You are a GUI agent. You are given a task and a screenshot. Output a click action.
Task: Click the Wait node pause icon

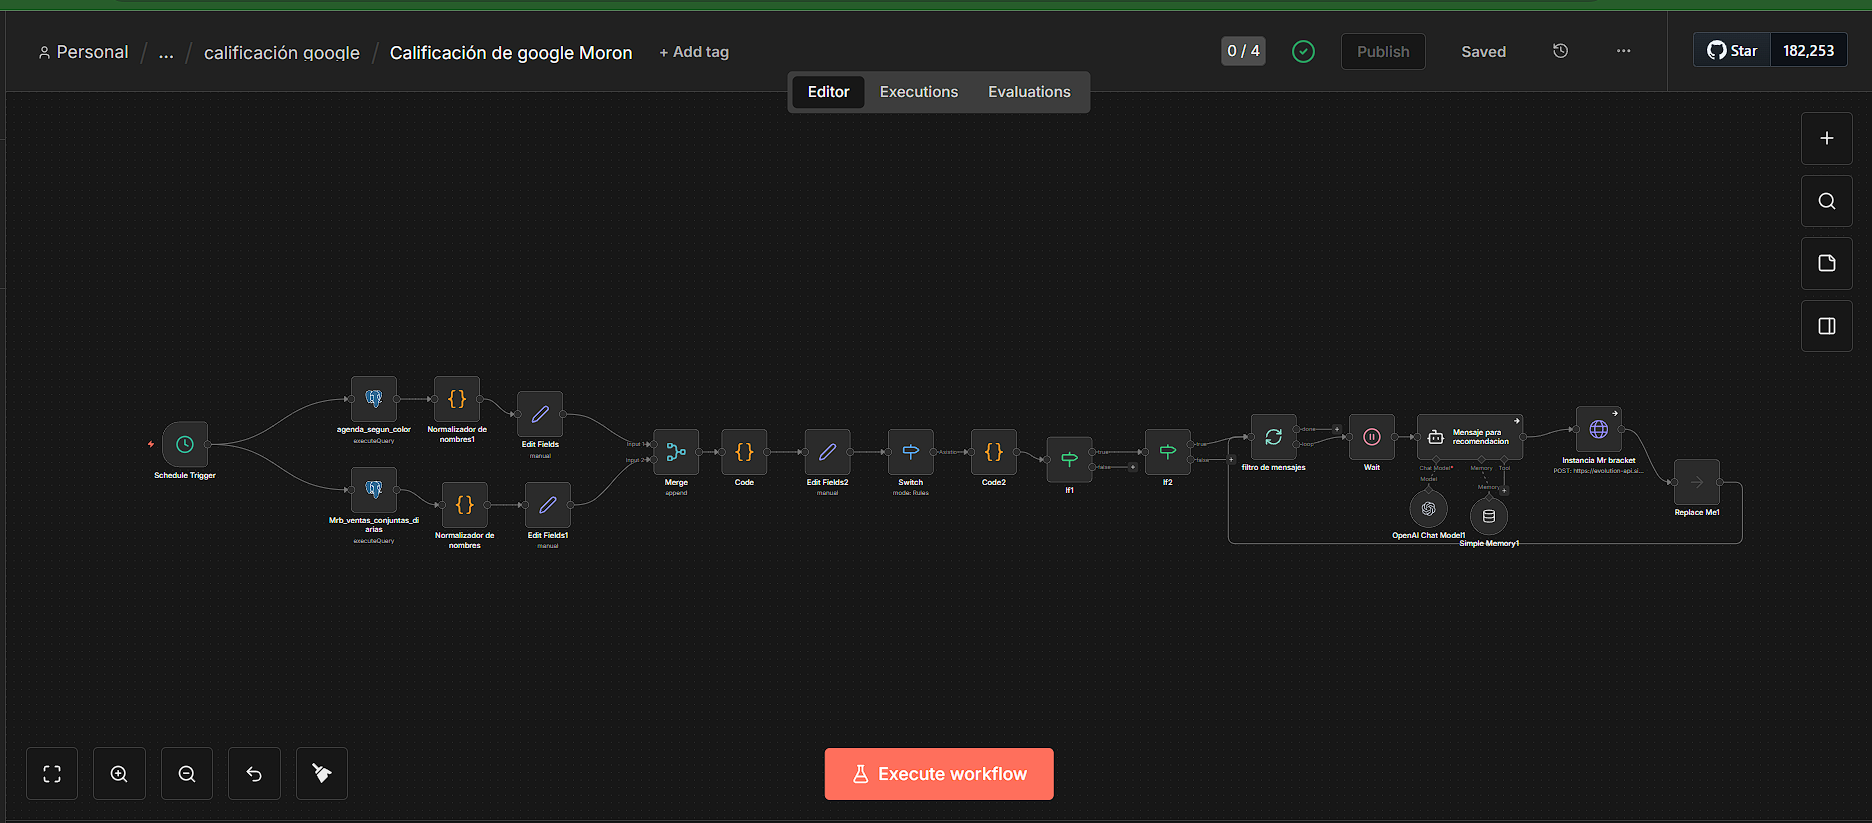point(1372,437)
